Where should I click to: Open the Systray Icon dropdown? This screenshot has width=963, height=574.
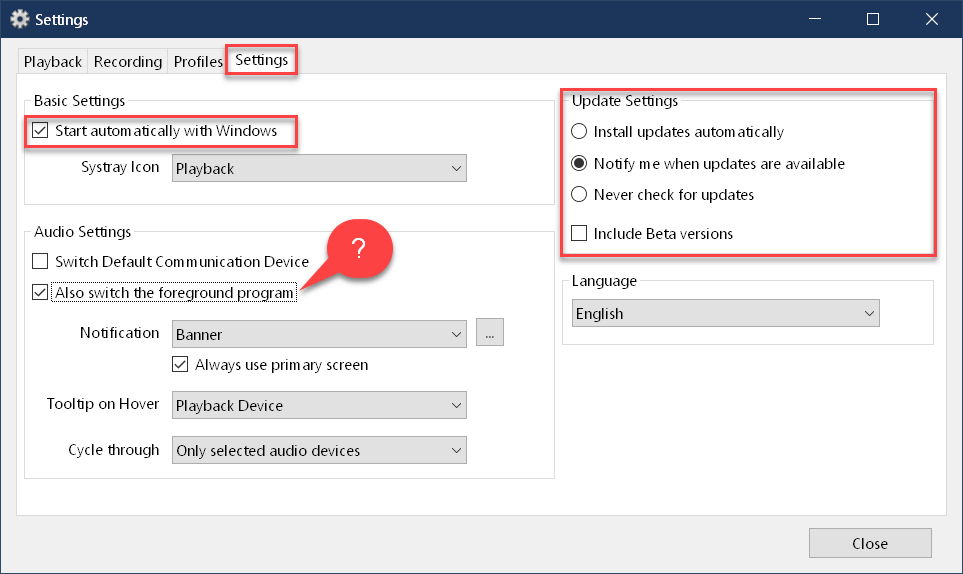319,168
